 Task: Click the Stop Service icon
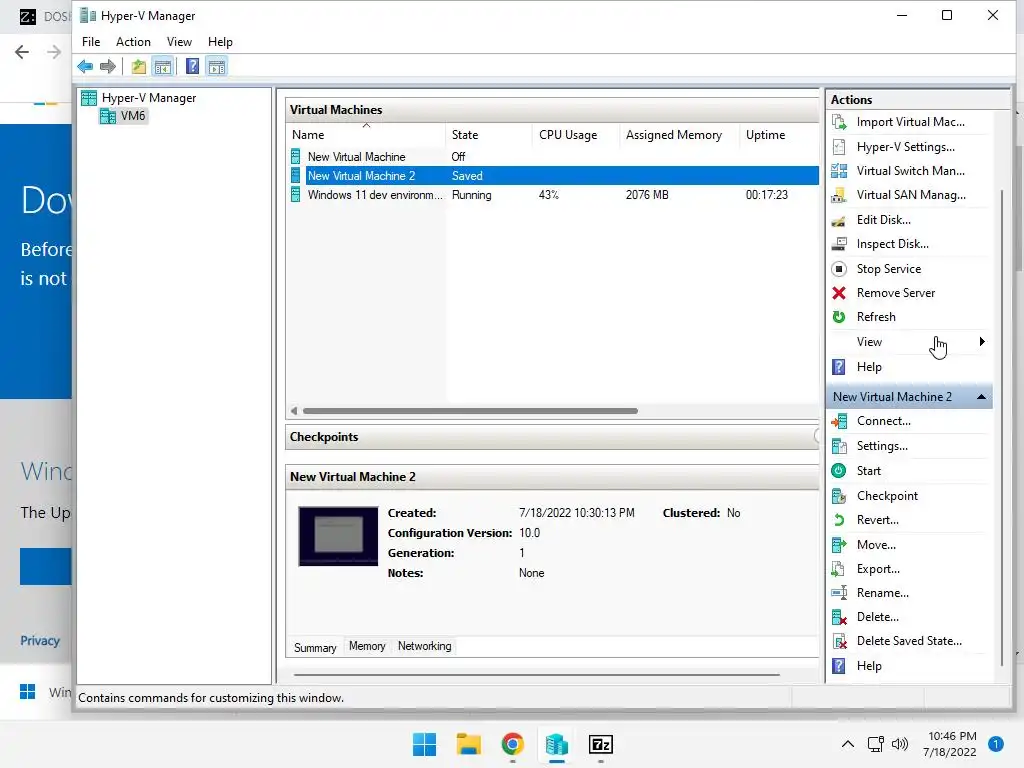point(839,269)
